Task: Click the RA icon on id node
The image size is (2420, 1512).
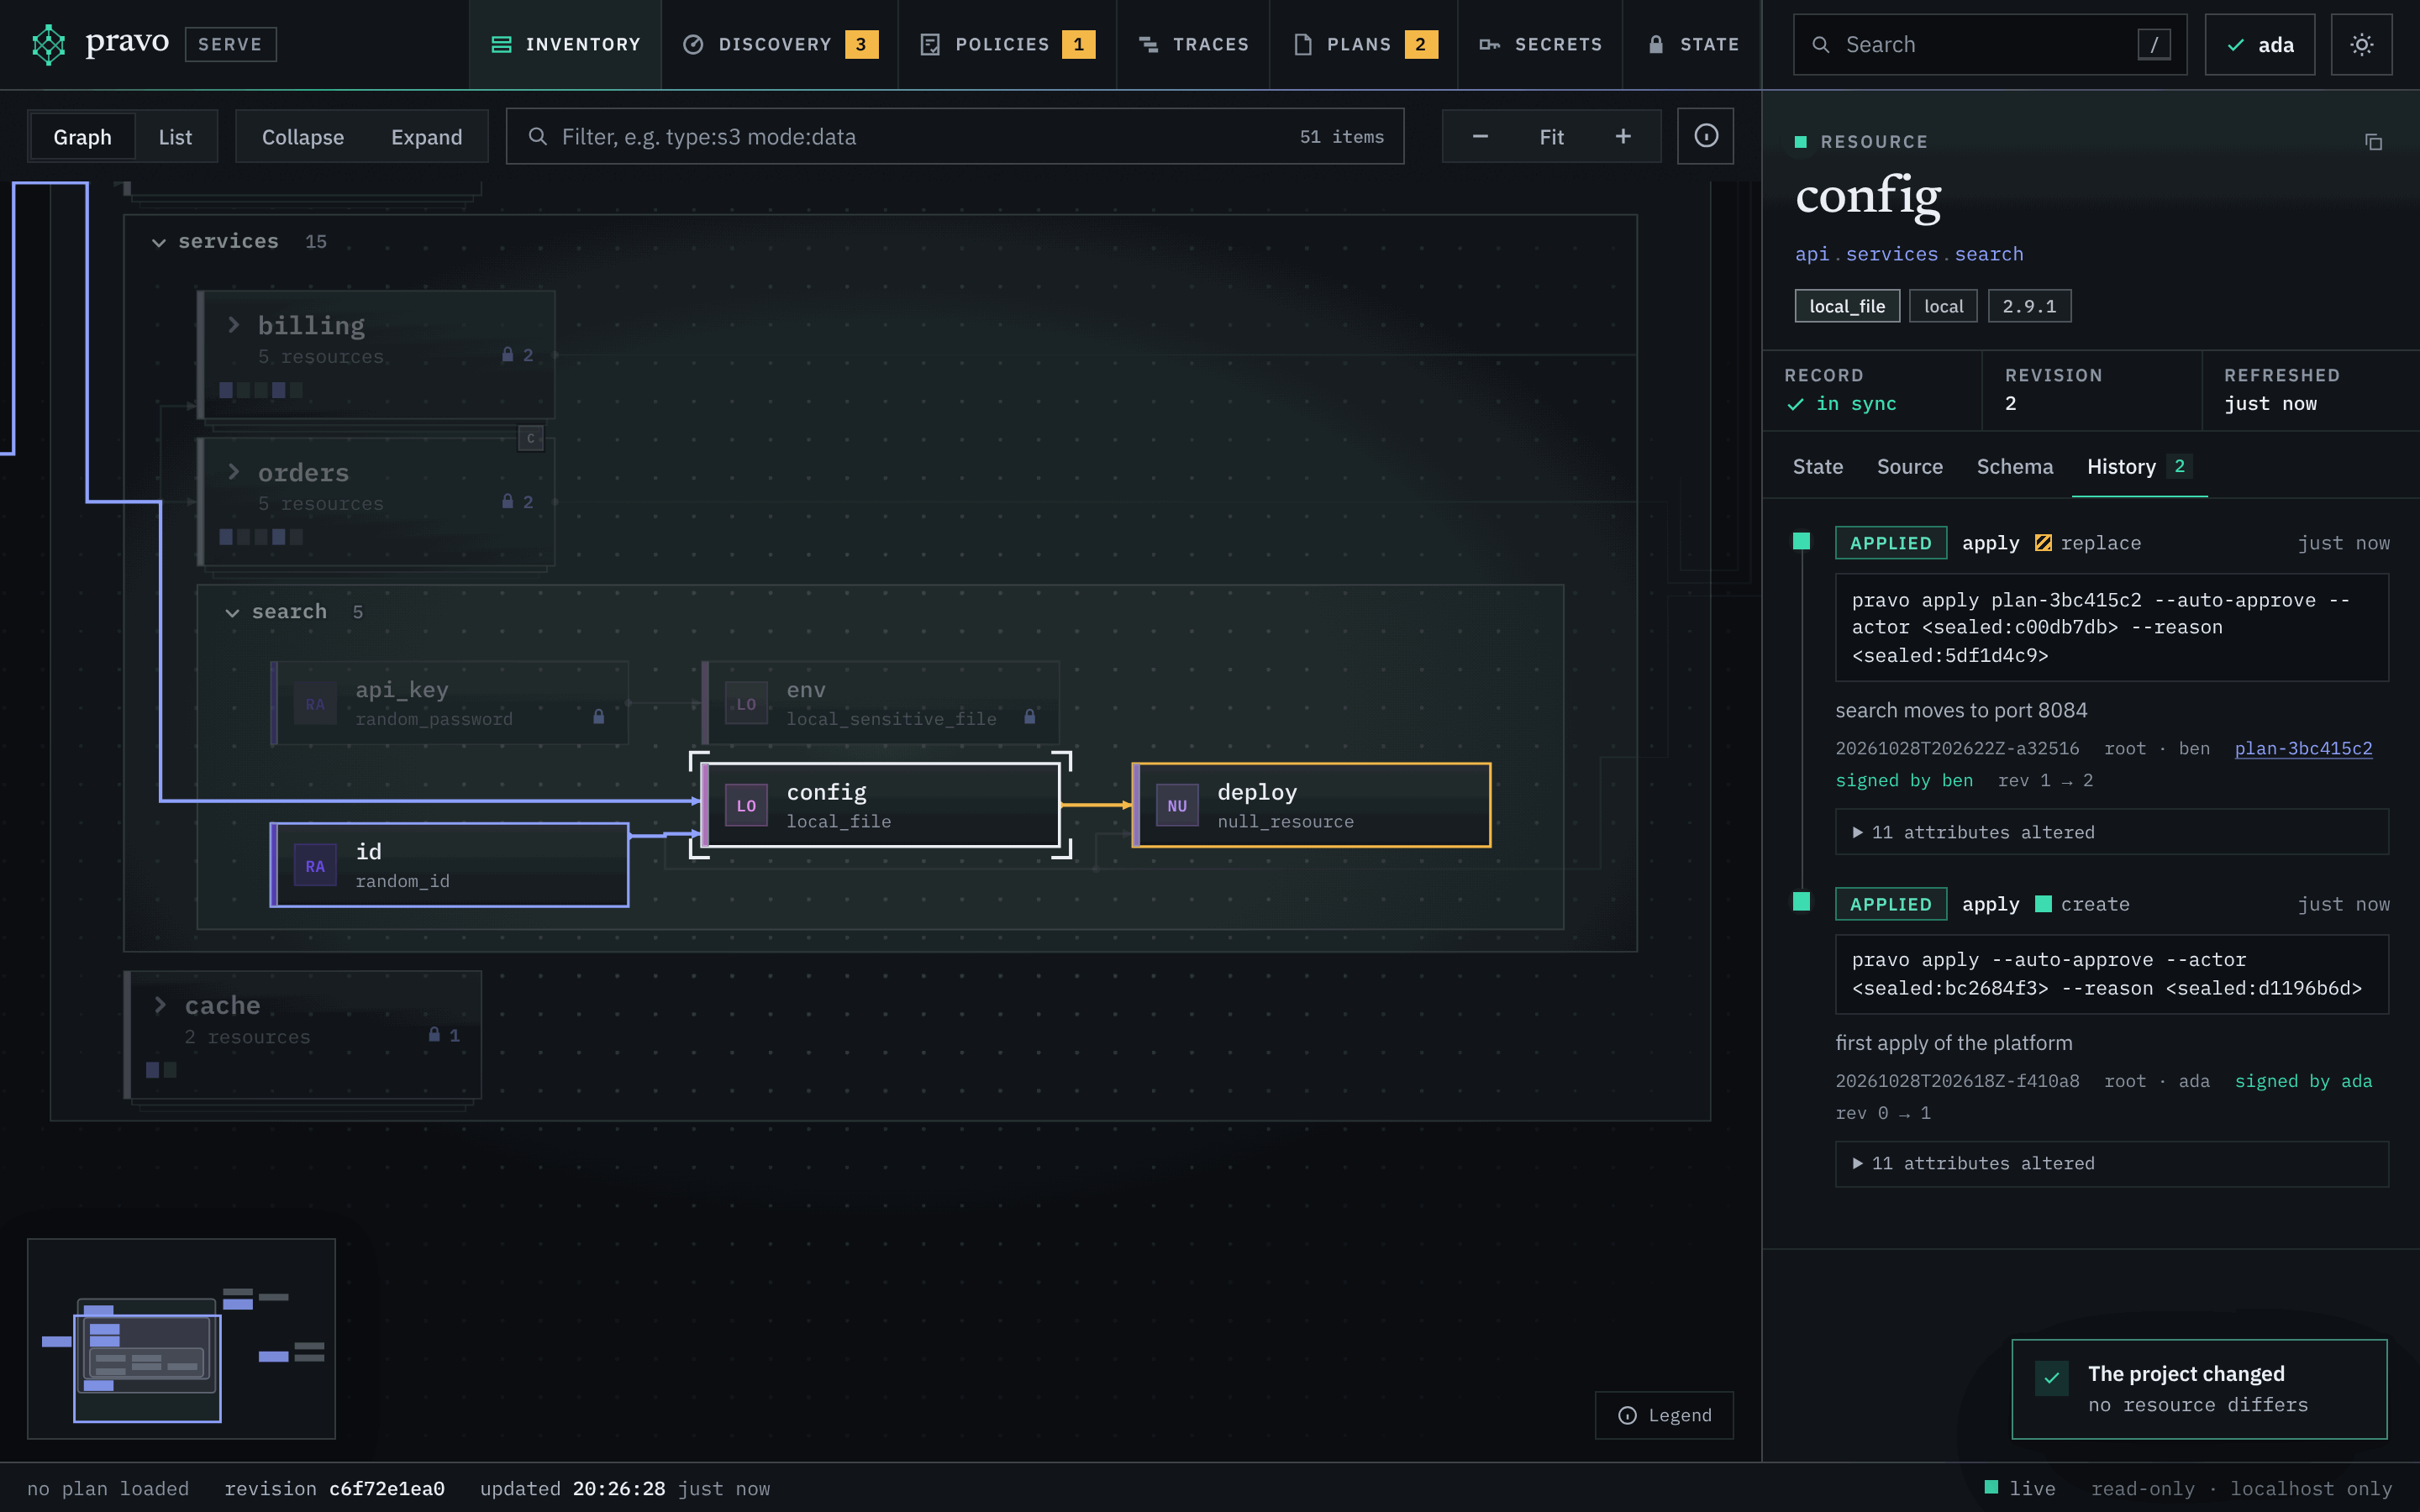Action: coord(315,866)
